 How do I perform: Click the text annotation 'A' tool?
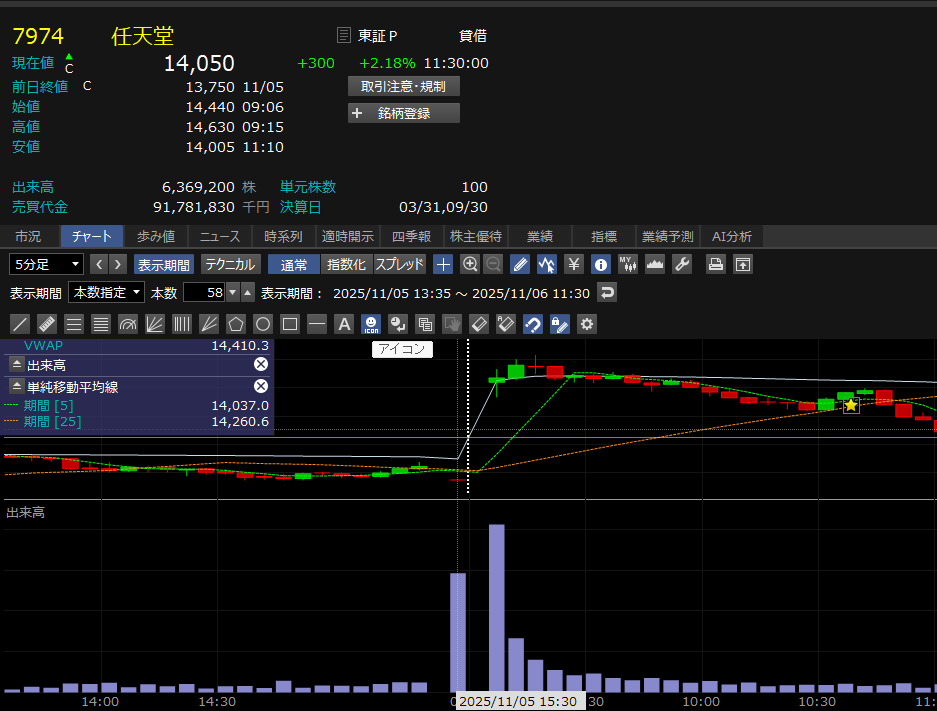(344, 324)
